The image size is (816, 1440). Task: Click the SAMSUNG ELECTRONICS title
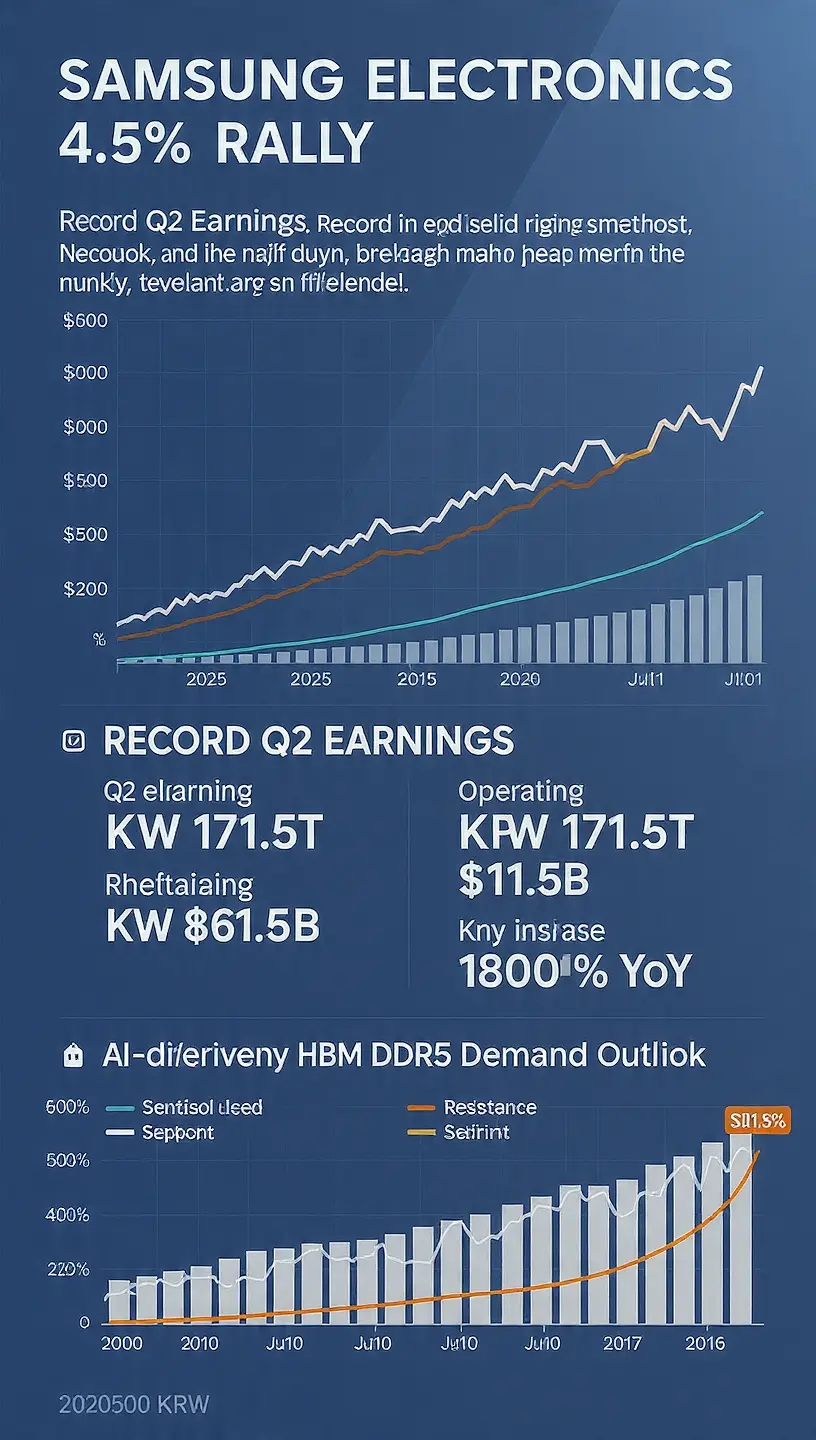(396, 82)
